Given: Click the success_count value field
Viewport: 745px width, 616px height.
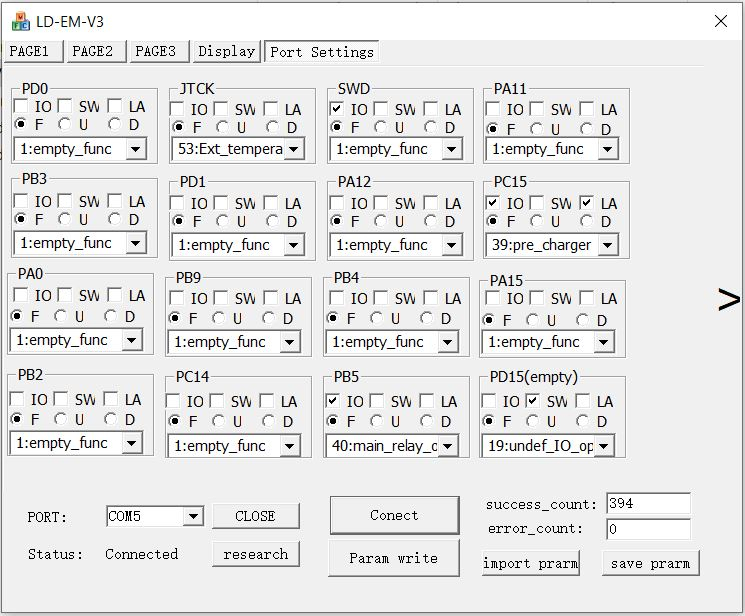Looking at the screenshot, I should point(647,504).
